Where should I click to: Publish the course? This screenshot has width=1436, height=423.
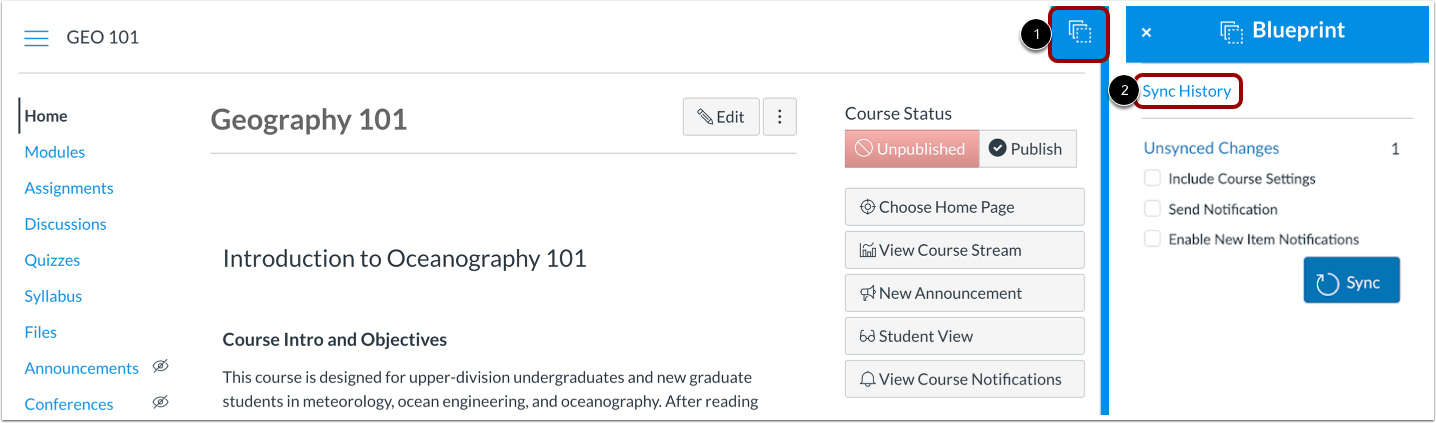coord(1026,149)
